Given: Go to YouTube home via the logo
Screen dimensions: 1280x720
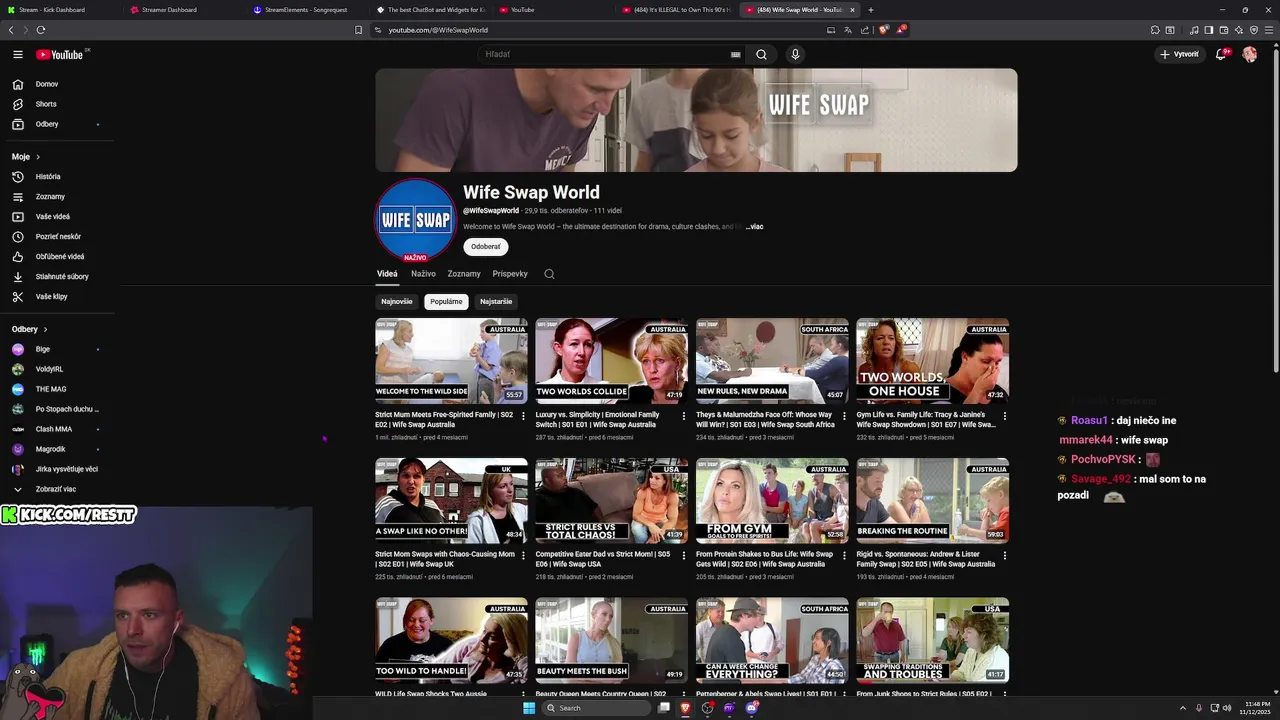Looking at the screenshot, I should 60,55.
